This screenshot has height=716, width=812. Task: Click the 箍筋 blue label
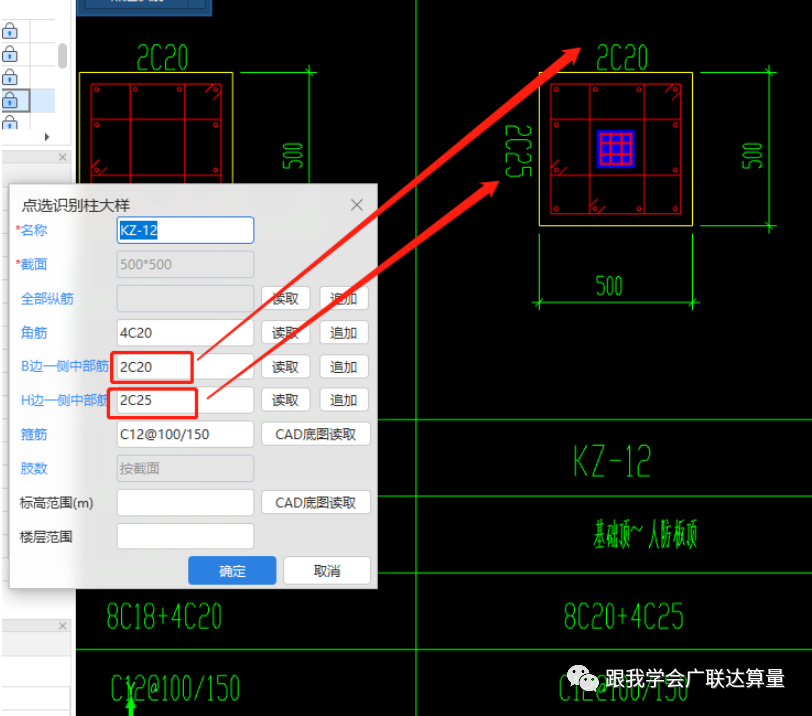pos(34,434)
